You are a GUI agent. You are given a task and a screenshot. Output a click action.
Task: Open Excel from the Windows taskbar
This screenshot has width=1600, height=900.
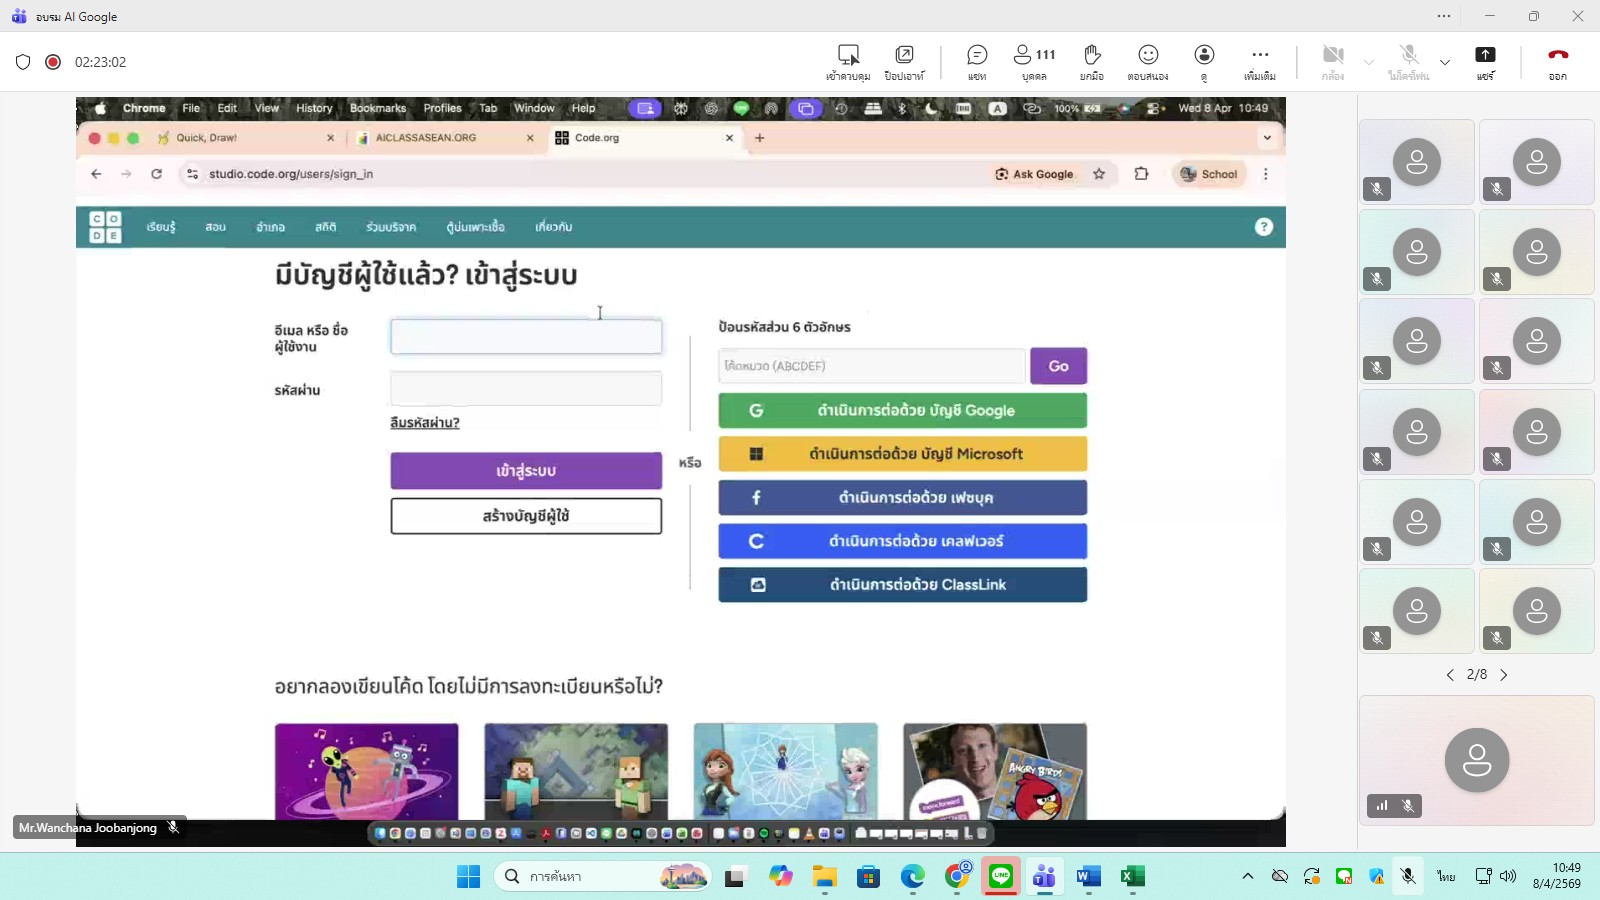(x=1132, y=877)
